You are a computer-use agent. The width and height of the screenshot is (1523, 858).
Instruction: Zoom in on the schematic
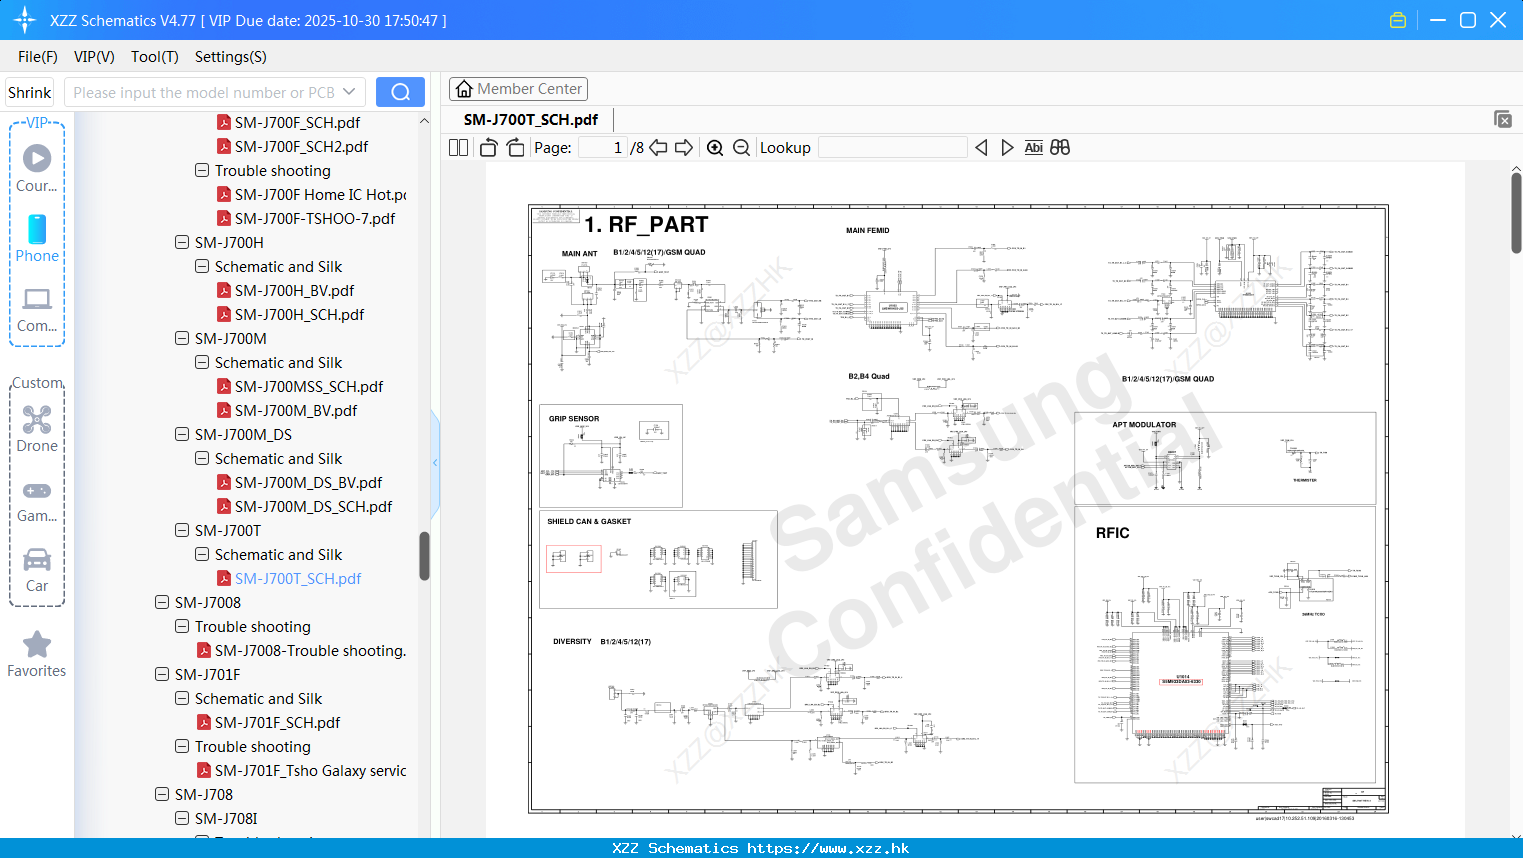click(715, 148)
